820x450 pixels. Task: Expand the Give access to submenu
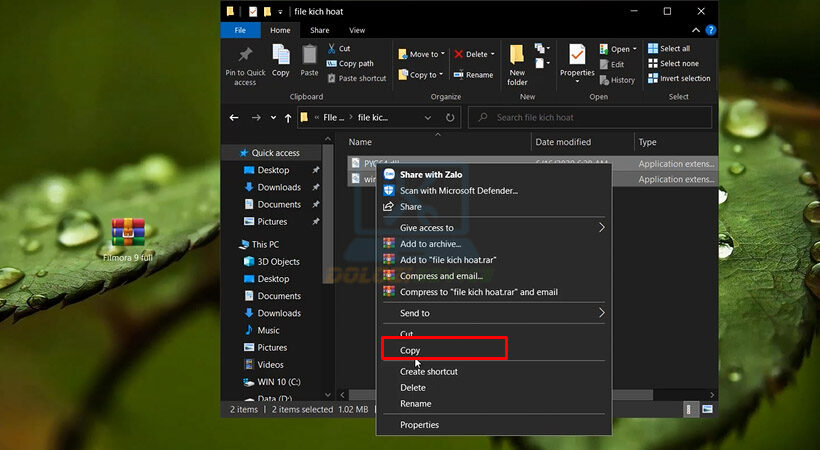tap(601, 228)
